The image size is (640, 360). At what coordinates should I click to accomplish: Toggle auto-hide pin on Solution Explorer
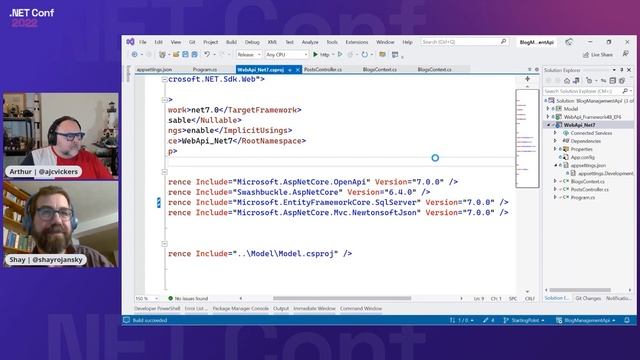[x=622, y=70]
